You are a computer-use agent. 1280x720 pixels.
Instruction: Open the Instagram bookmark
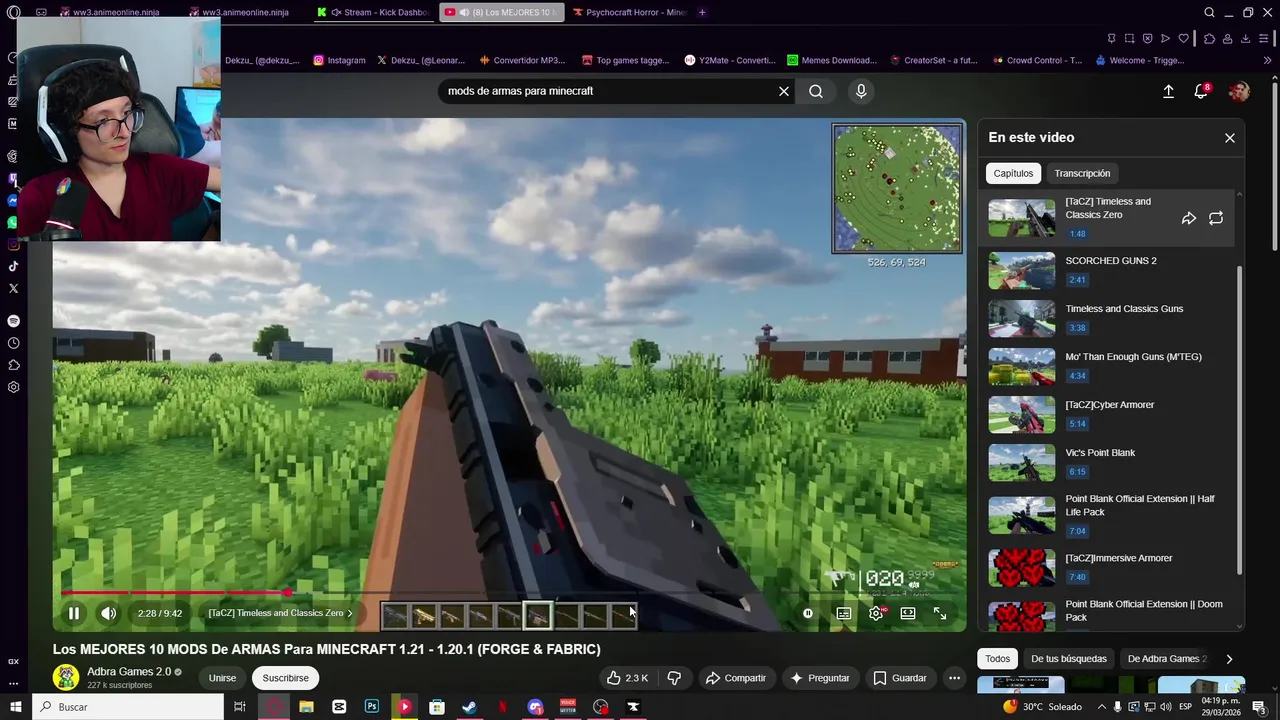click(339, 60)
